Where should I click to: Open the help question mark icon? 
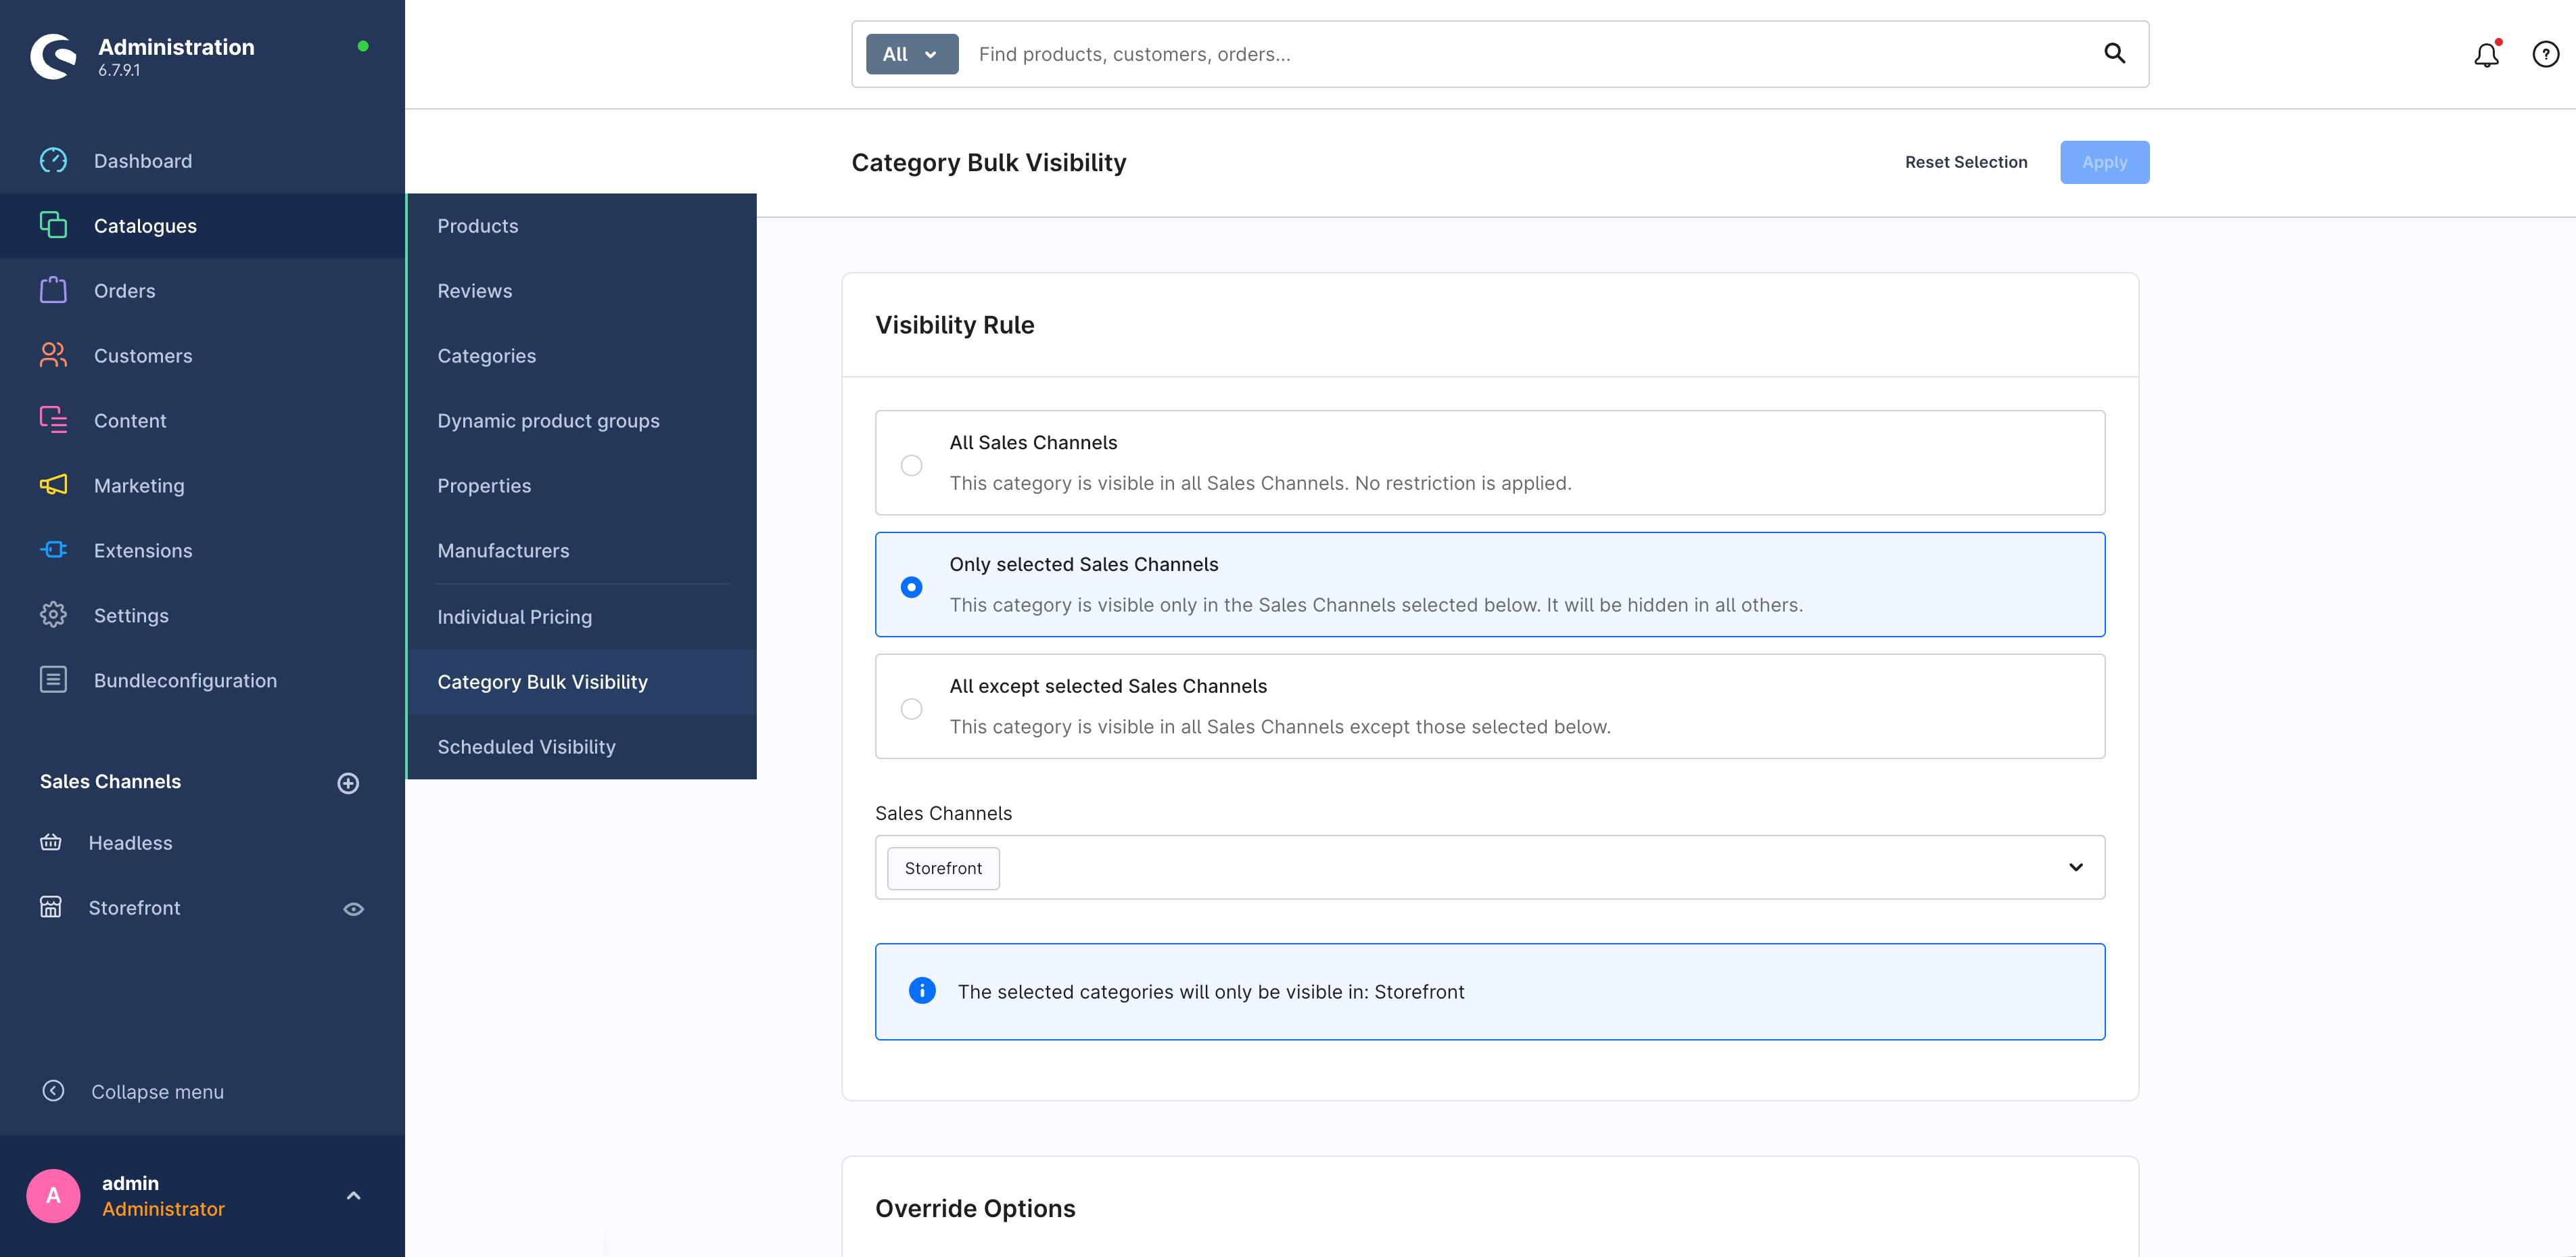(x=2545, y=54)
